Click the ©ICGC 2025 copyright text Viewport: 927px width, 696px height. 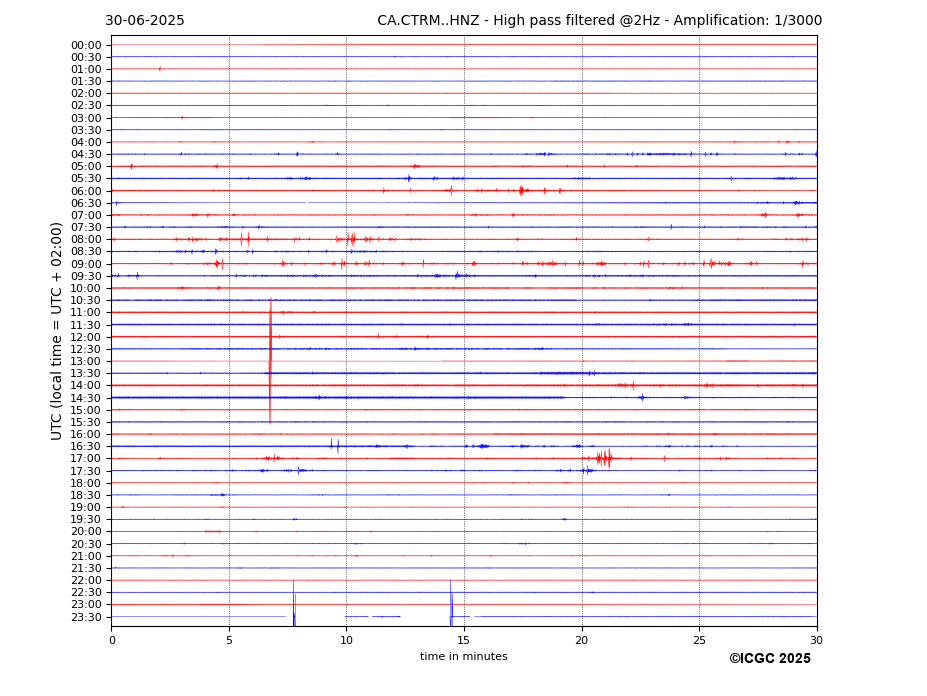[770, 659]
